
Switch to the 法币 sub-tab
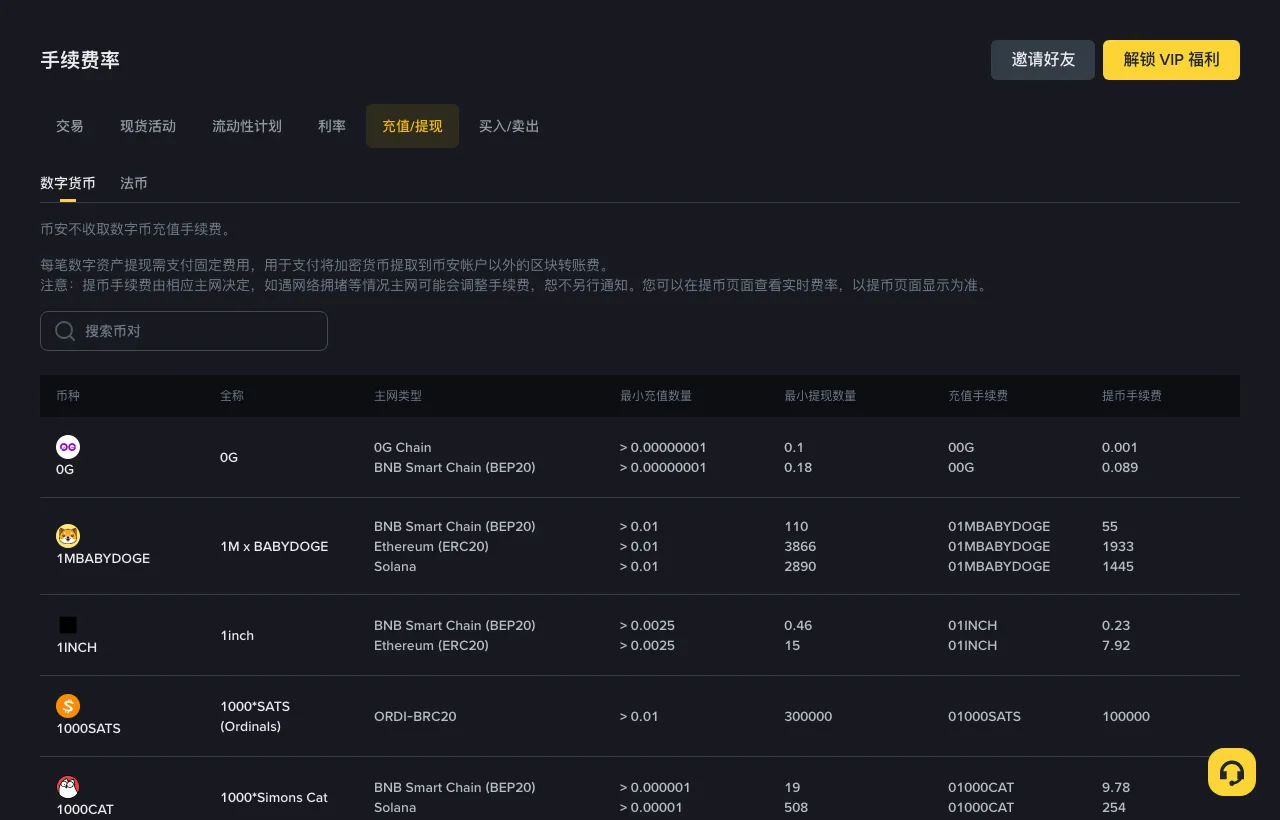(x=134, y=183)
